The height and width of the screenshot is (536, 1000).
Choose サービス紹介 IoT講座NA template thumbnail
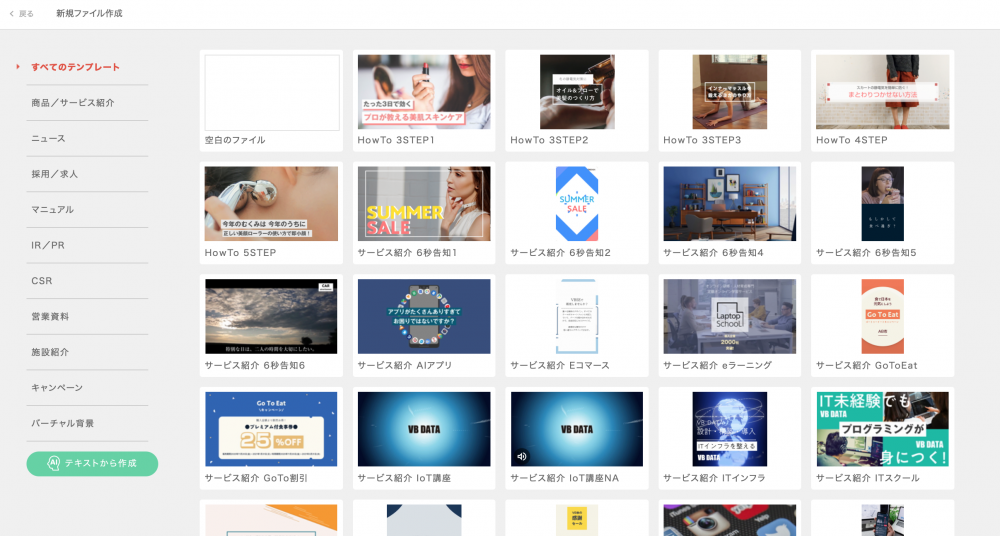577,429
